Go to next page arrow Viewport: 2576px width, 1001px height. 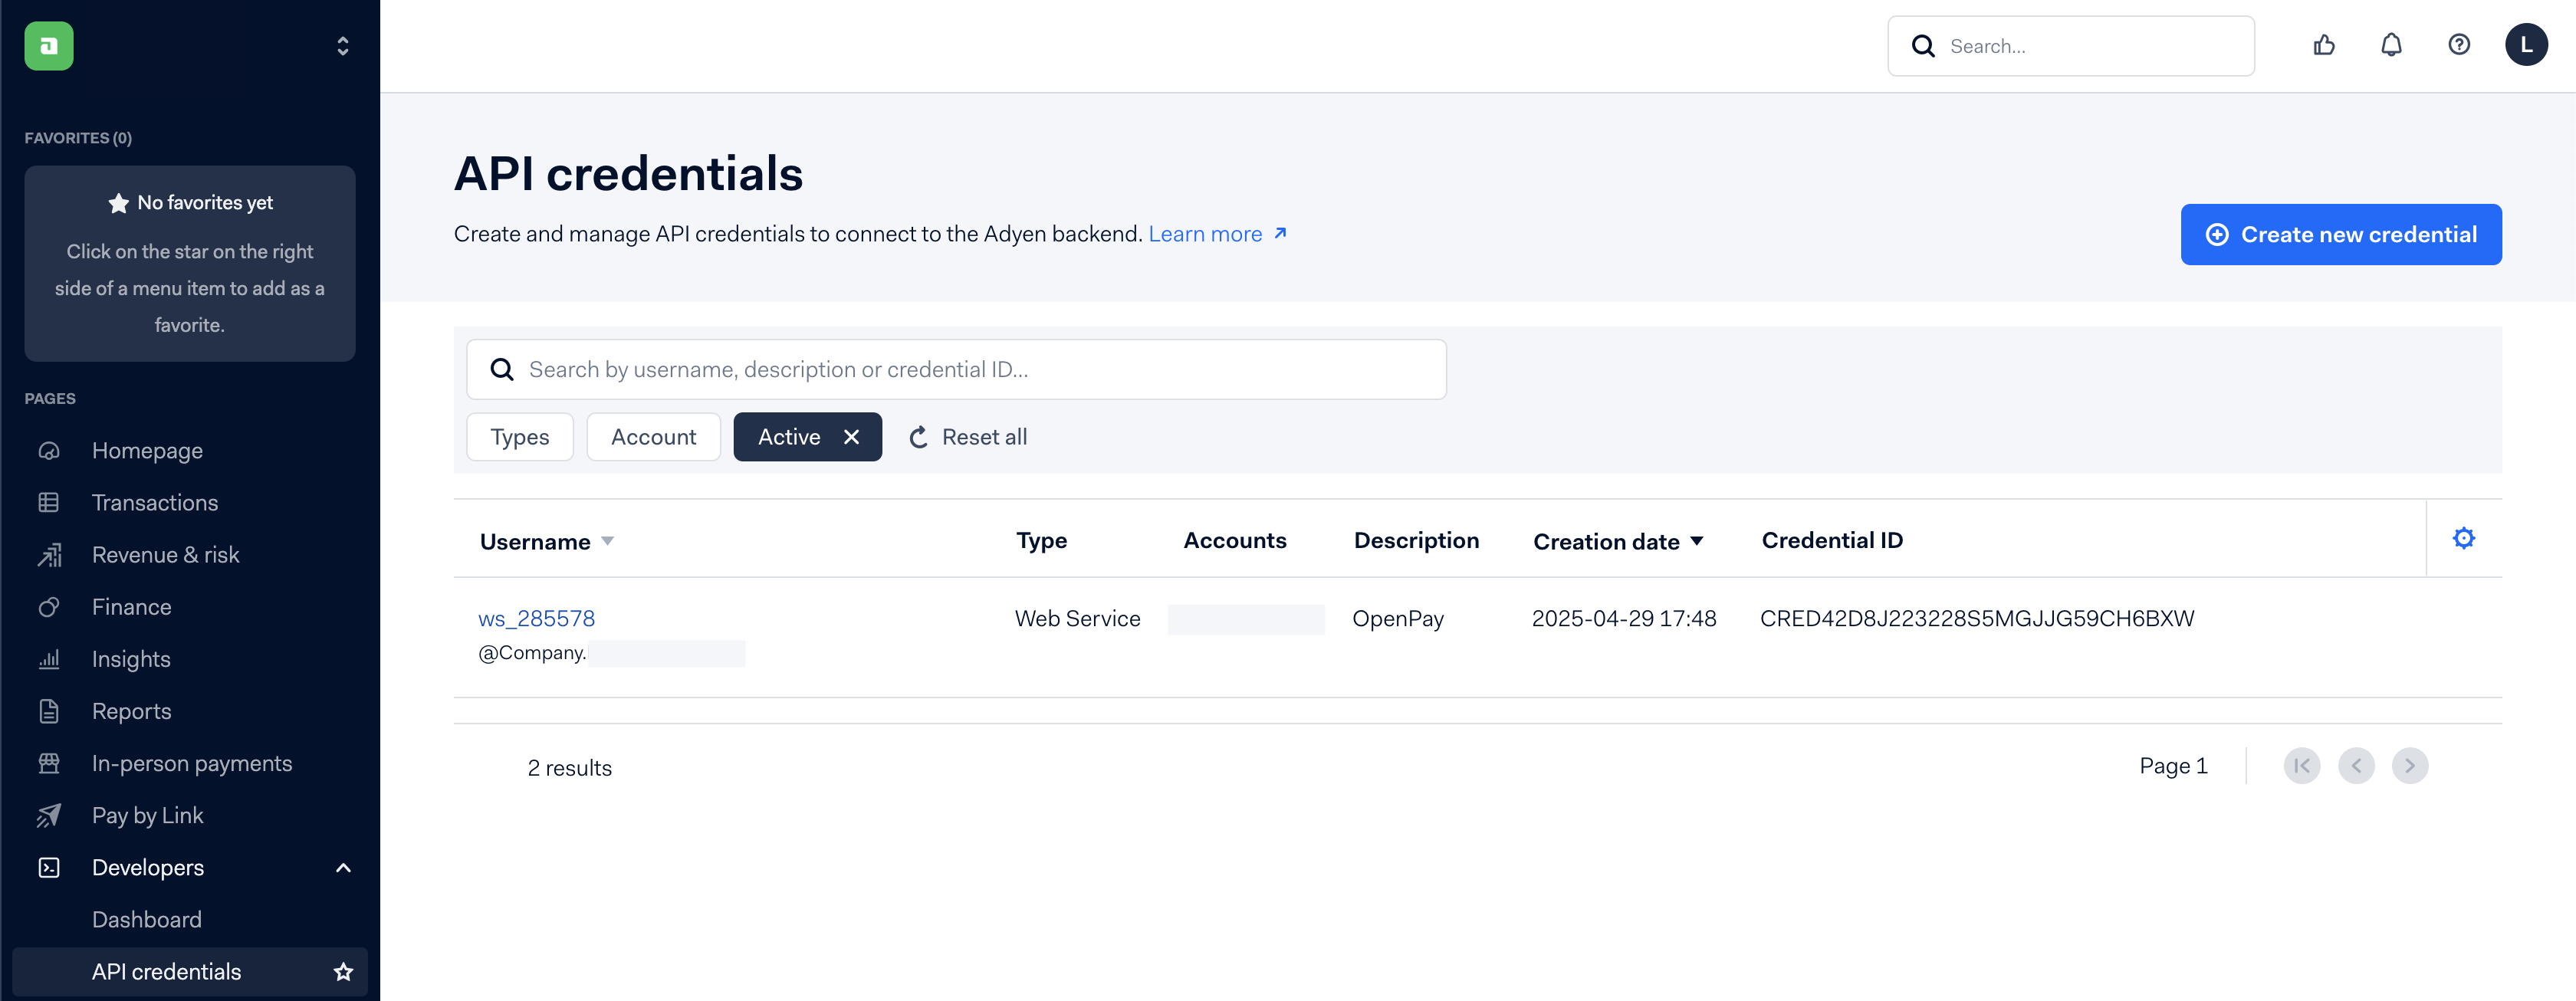tap(2410, 766)
